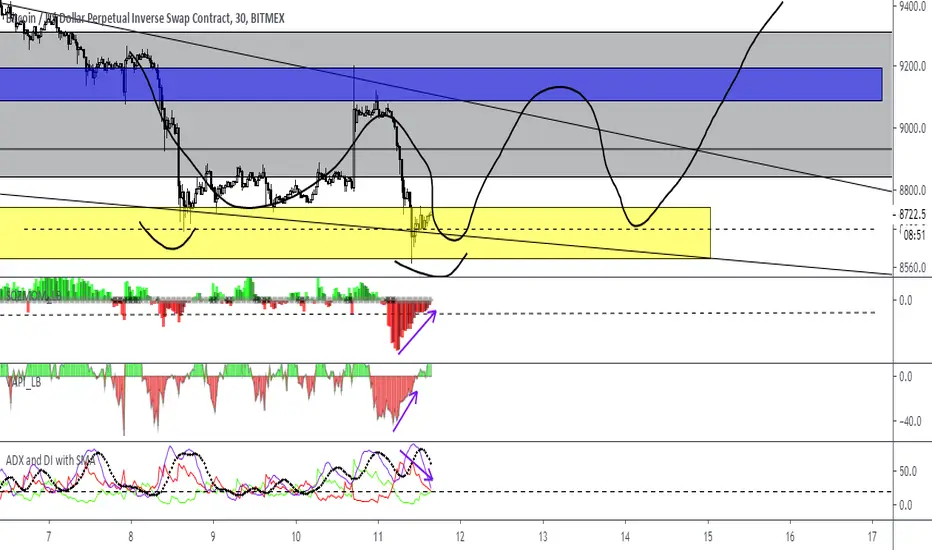The width and height of the screenshot is (932, 550).
Task: Select the purple arrow in ADX pane
Action: tap(417, 465)
